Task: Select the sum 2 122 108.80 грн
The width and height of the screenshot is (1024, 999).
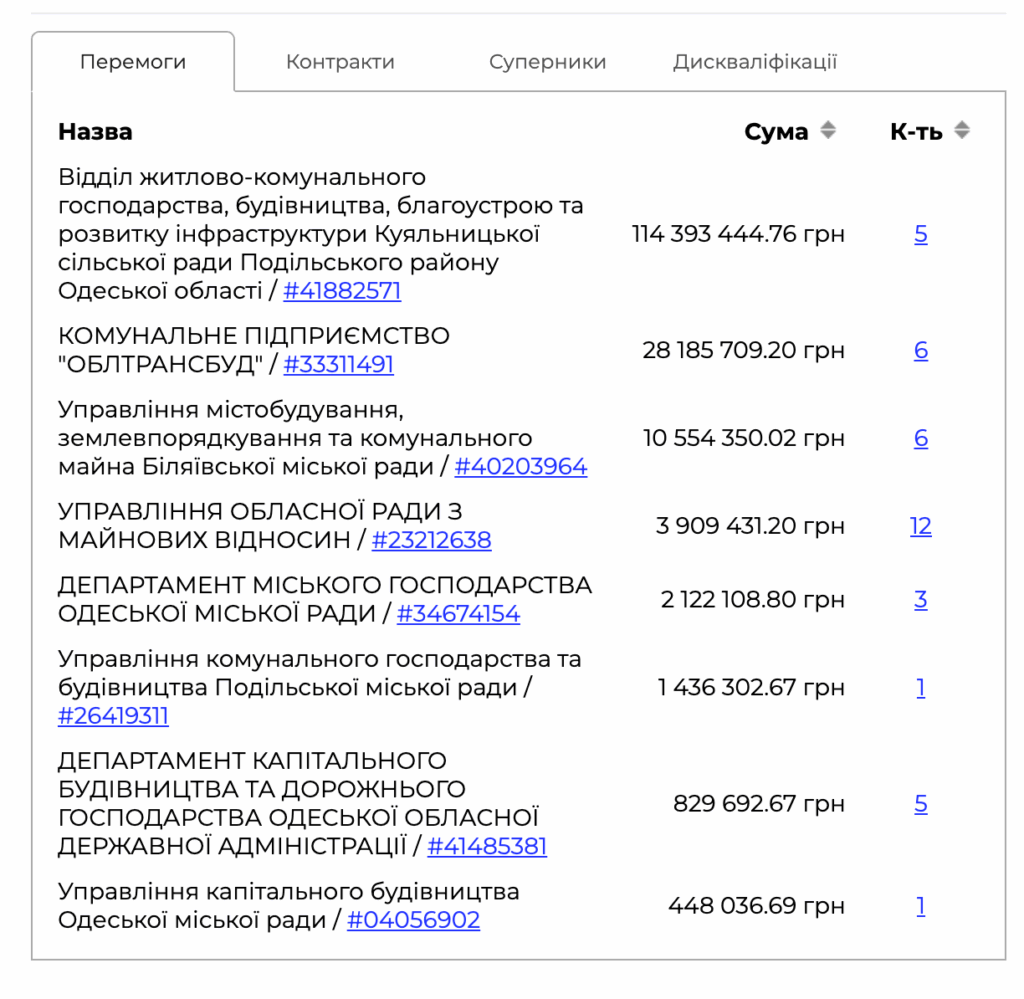Action: click(x=752, y=599)
